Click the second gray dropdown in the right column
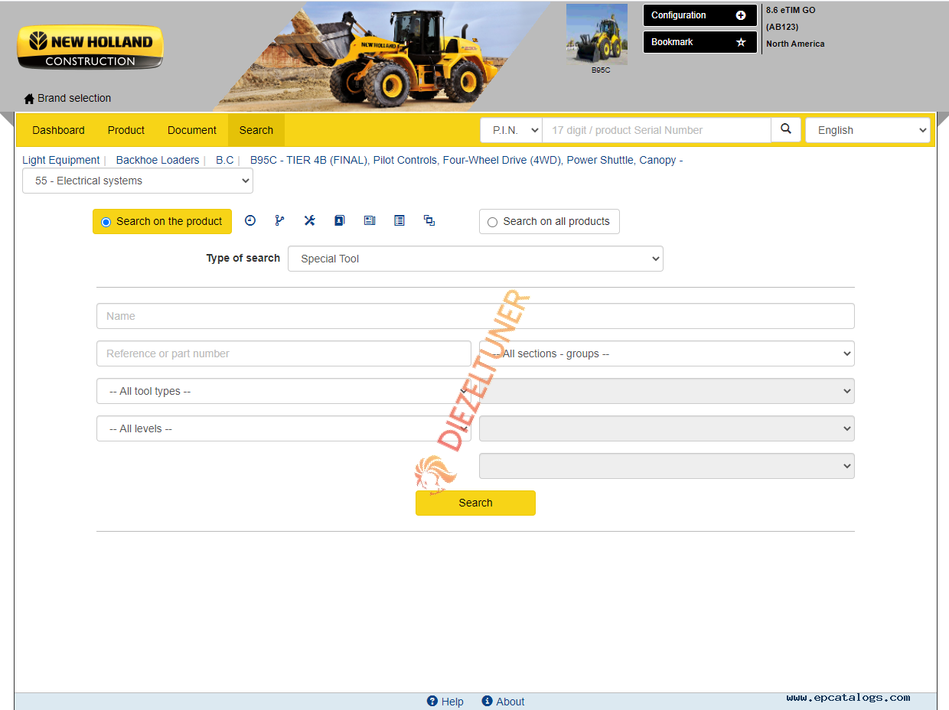This screenshot has width=949, height=710. (x=667, y=429)
